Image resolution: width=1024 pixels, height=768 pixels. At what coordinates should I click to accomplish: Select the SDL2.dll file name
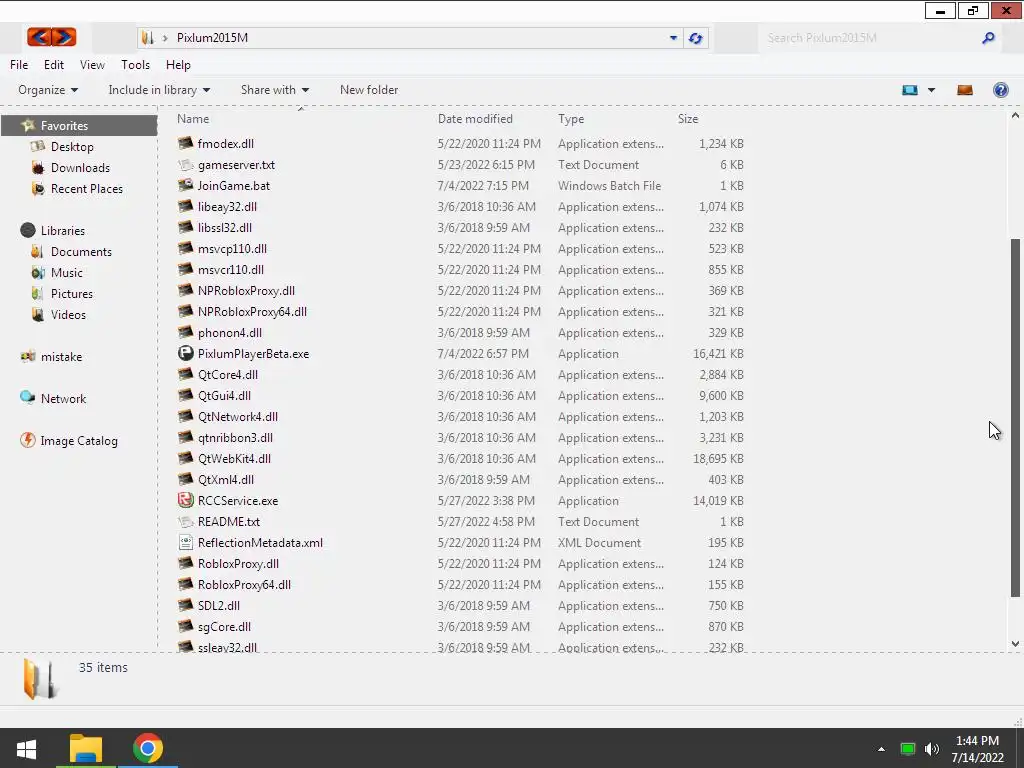(x=219, y=605)
